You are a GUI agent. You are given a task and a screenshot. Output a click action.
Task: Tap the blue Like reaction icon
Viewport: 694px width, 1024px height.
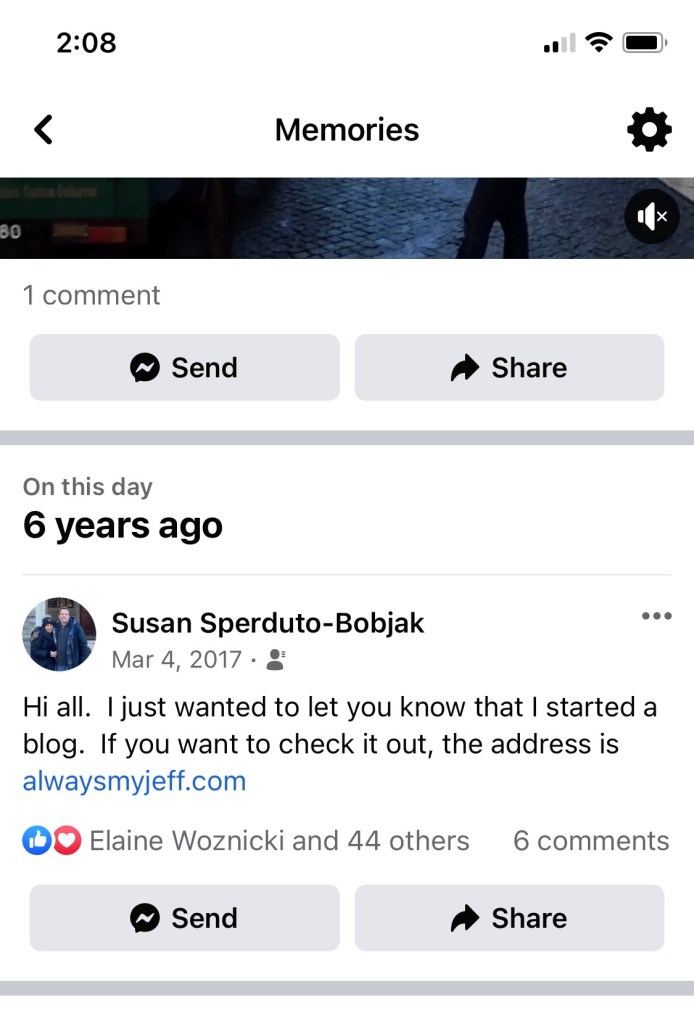36,841
